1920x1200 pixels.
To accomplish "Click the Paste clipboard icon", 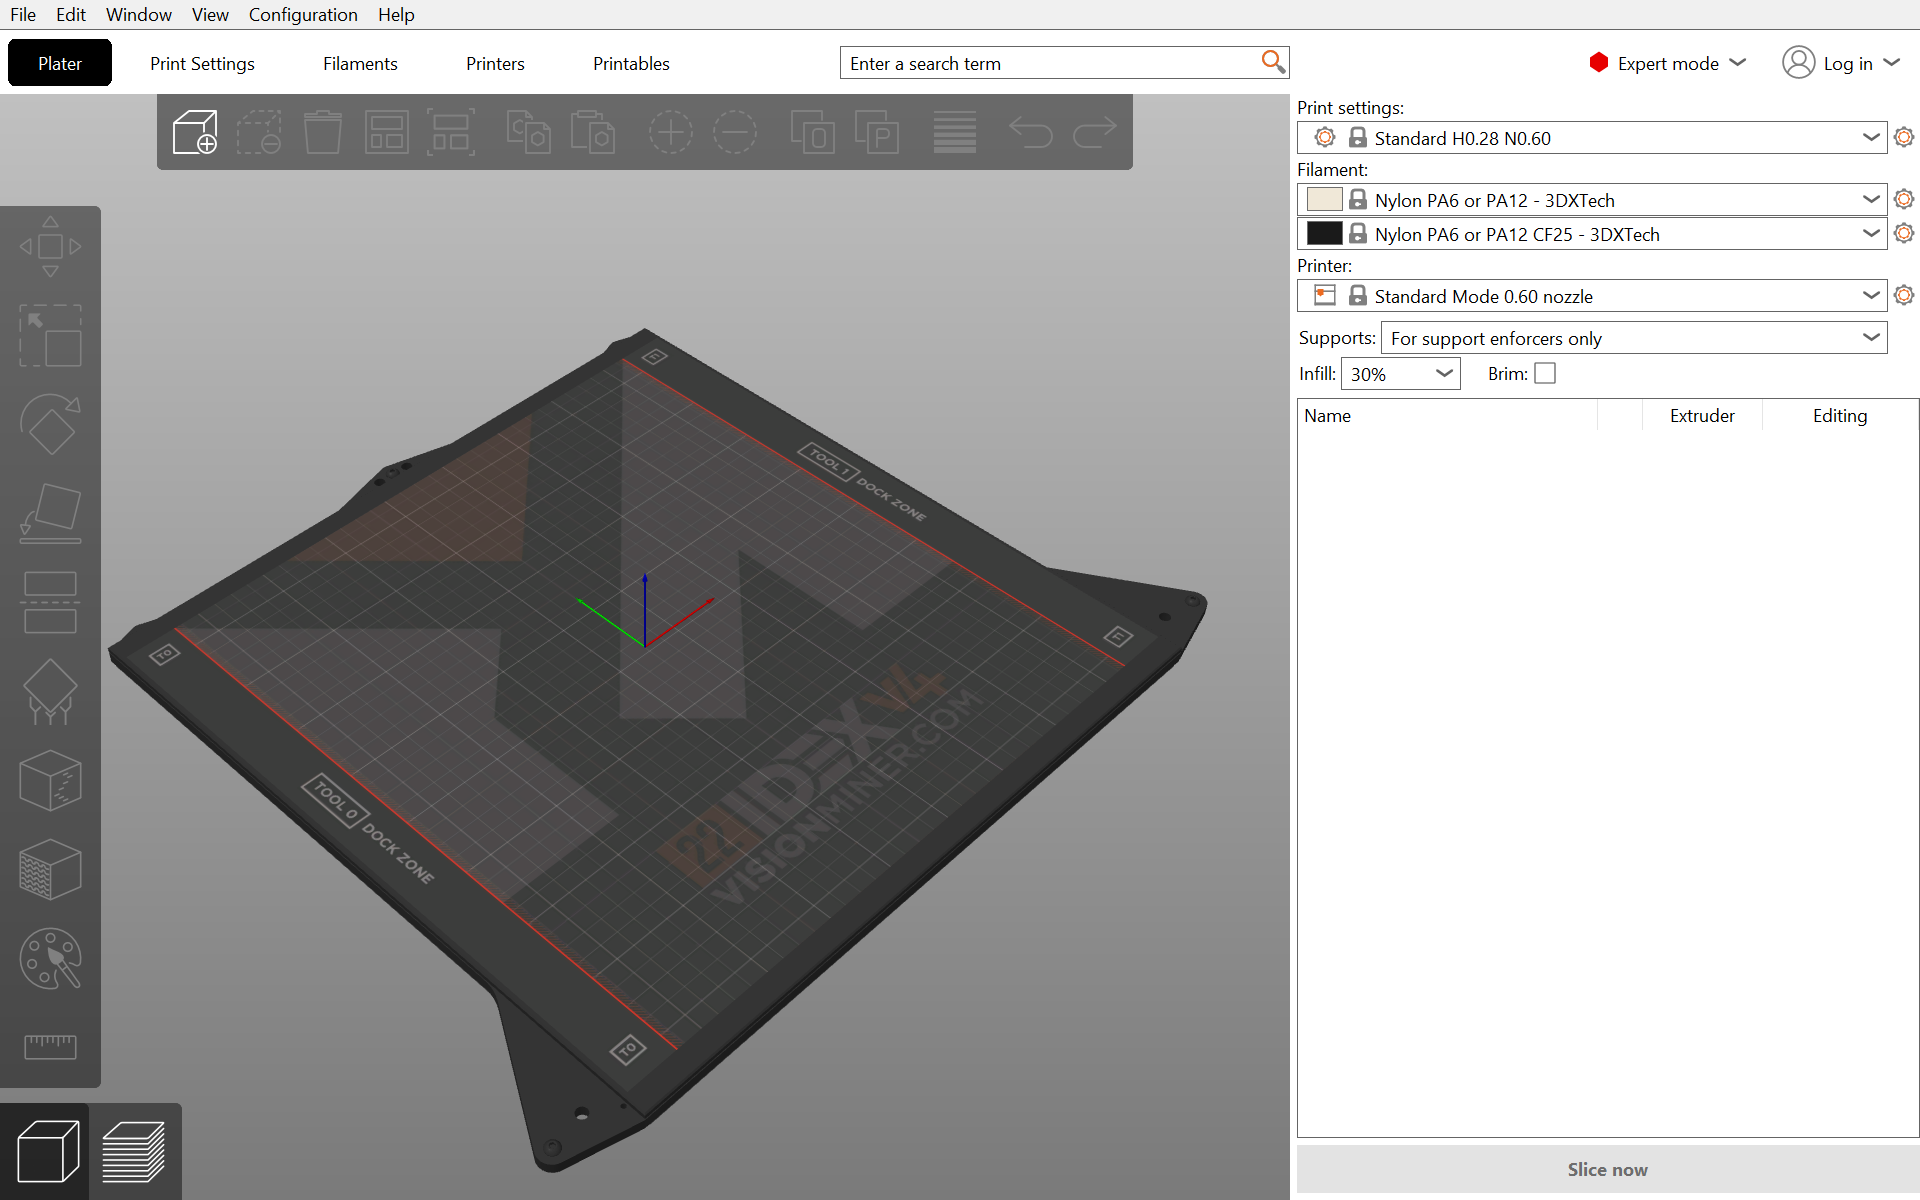I will [592, 132].
